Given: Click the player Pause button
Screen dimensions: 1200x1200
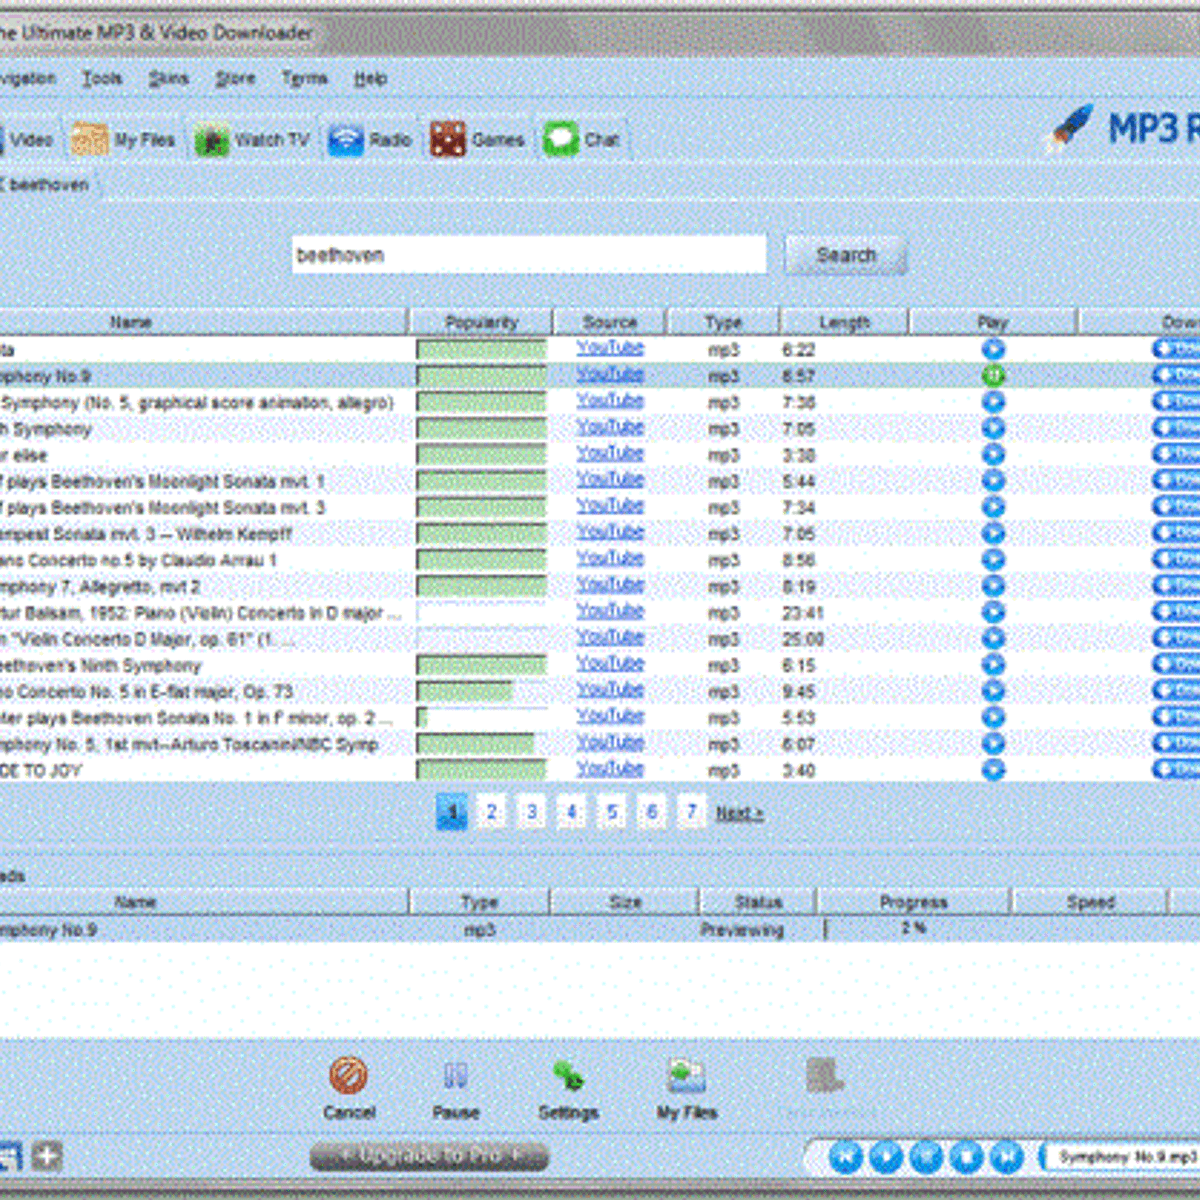Looking at the screenshot, I should [x=926, y=1157].
